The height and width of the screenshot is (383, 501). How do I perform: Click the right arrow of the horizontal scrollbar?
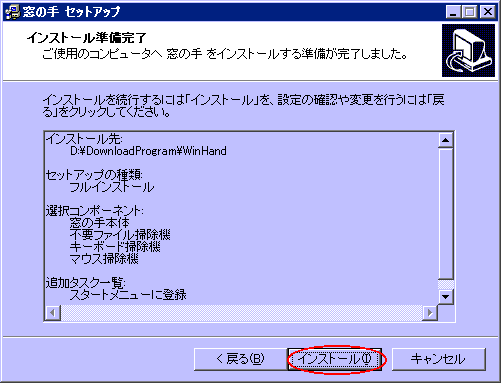(x=430, y=313)
